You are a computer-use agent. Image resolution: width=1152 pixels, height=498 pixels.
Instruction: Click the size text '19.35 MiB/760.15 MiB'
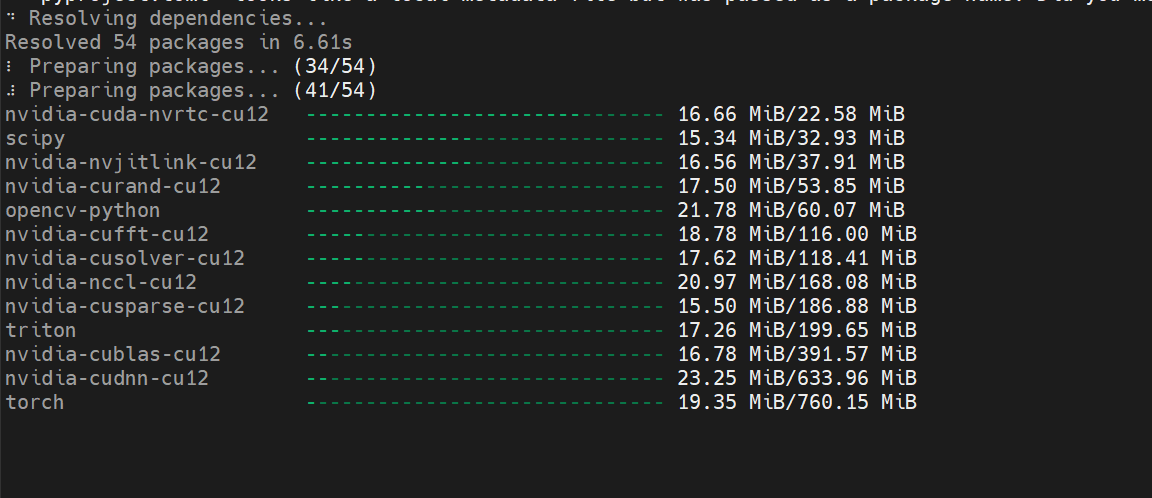pyautogui.click(x=797, y=403)
